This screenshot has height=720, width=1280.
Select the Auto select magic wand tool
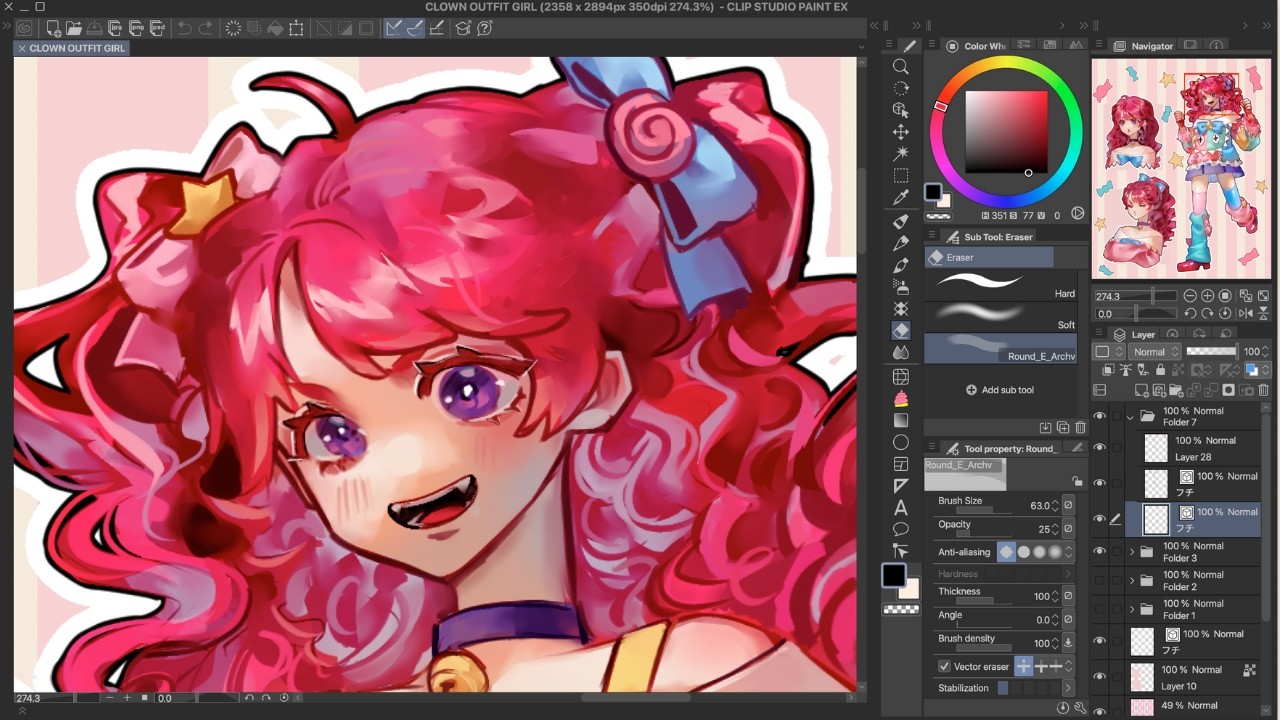(900, 154)
